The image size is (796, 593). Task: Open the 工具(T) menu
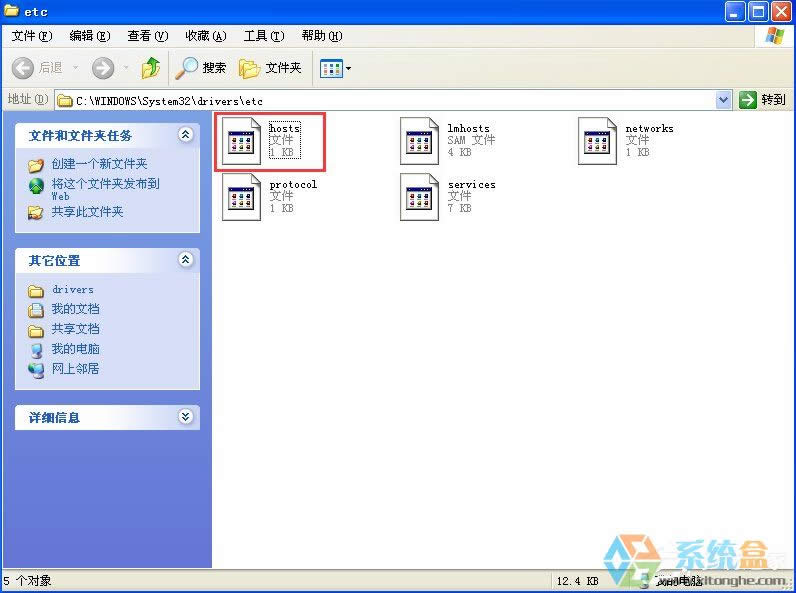click(x=263, y=36)
